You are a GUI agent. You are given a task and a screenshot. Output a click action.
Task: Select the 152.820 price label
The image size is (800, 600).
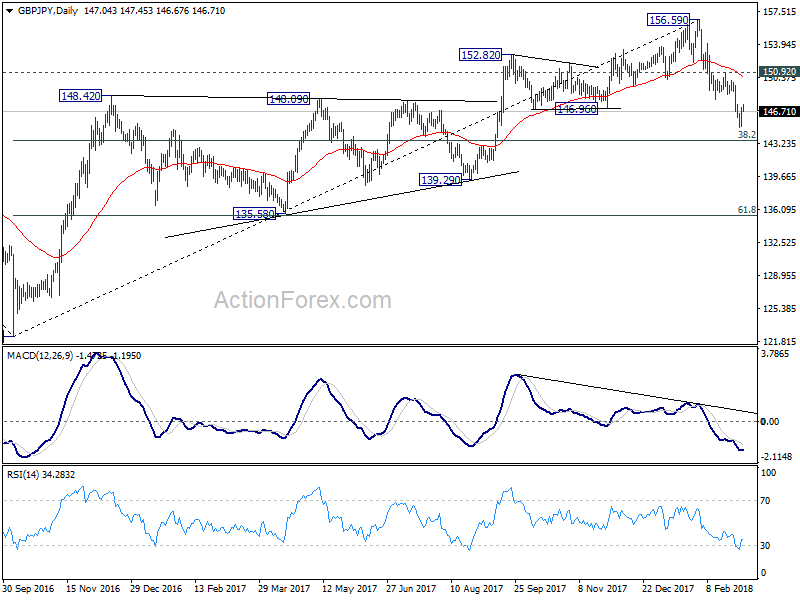(480, 55)
